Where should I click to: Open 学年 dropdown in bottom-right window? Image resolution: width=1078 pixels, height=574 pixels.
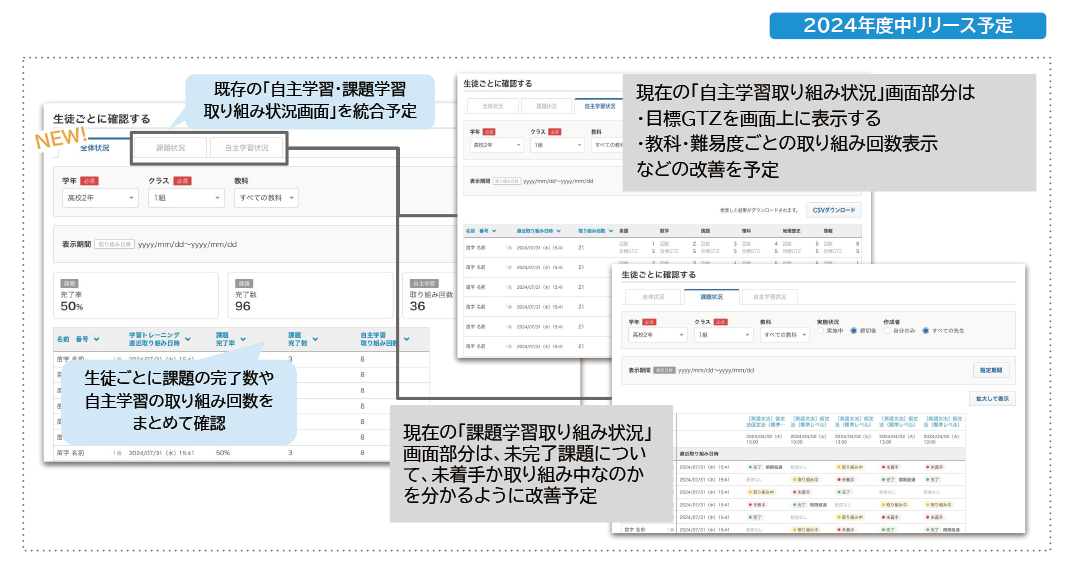(658, 335)
